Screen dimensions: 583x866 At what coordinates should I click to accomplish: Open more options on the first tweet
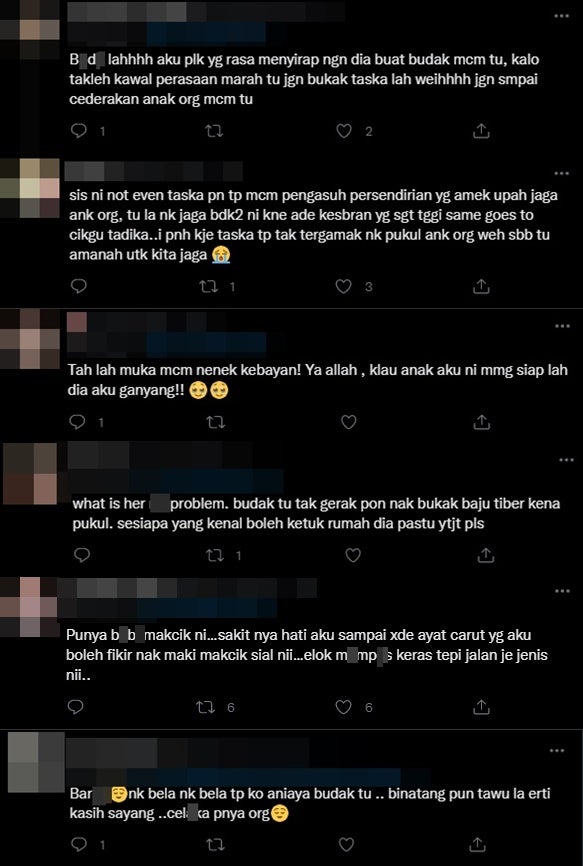[561, 16]
